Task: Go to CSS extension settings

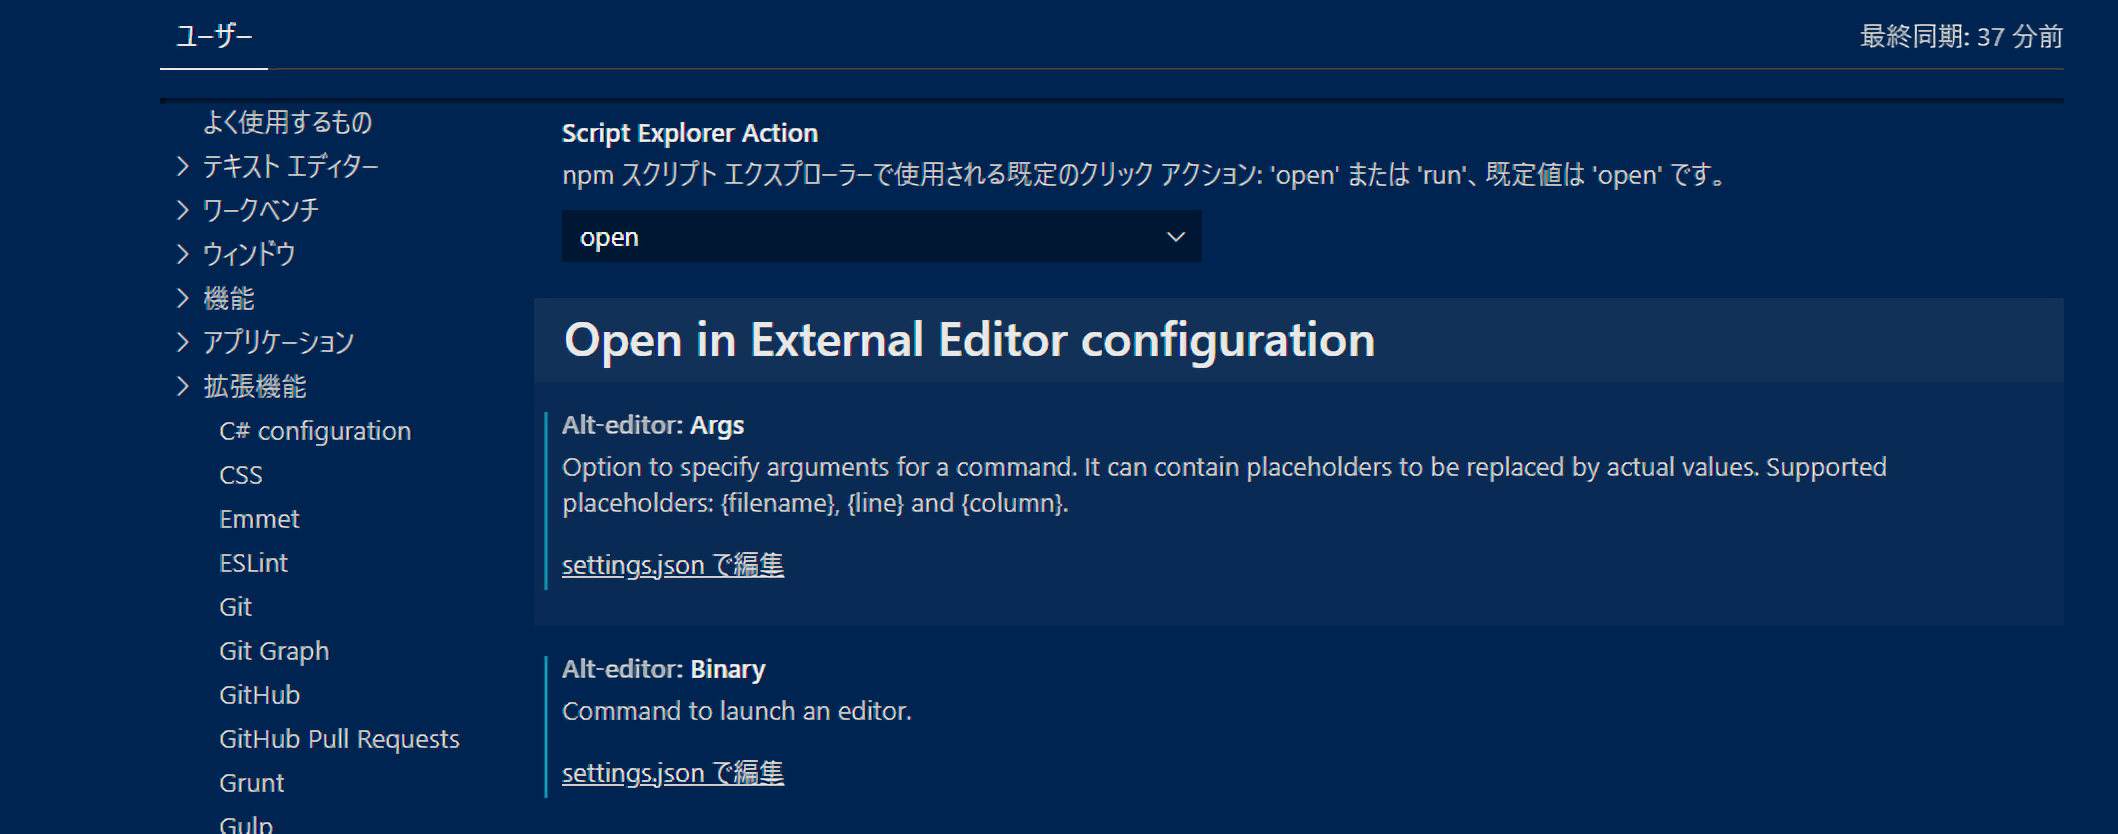Action: pyautogui.click(x=241, y=475)
